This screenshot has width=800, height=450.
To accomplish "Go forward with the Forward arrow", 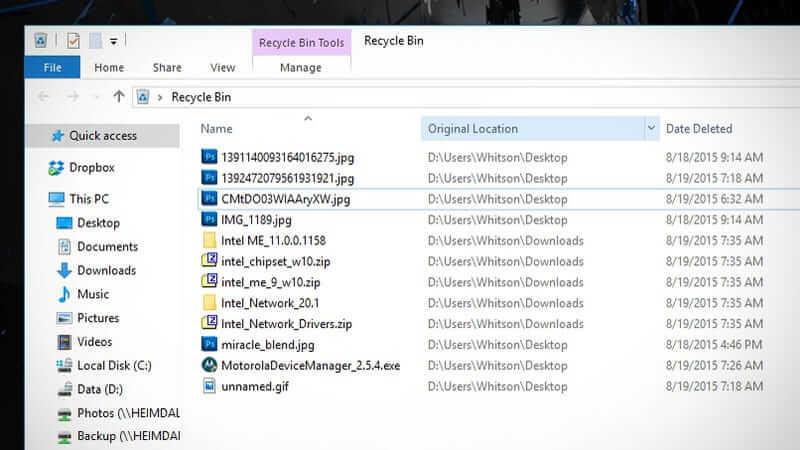I will coord(73,96).
